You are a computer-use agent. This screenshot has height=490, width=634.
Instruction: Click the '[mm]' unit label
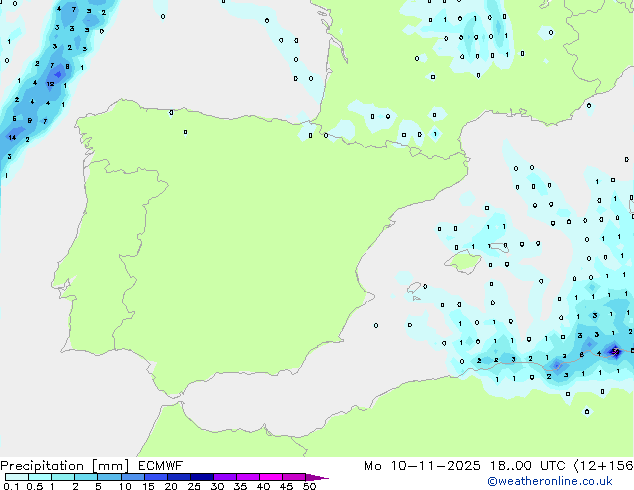tap(110, 466)
